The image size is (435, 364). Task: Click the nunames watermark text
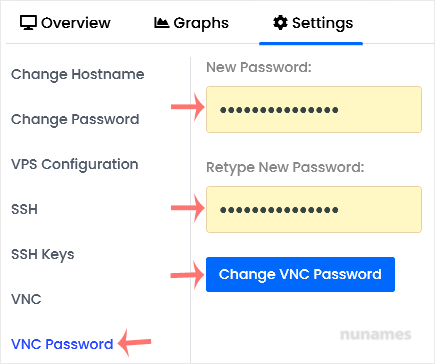click(x=376, y=334)
